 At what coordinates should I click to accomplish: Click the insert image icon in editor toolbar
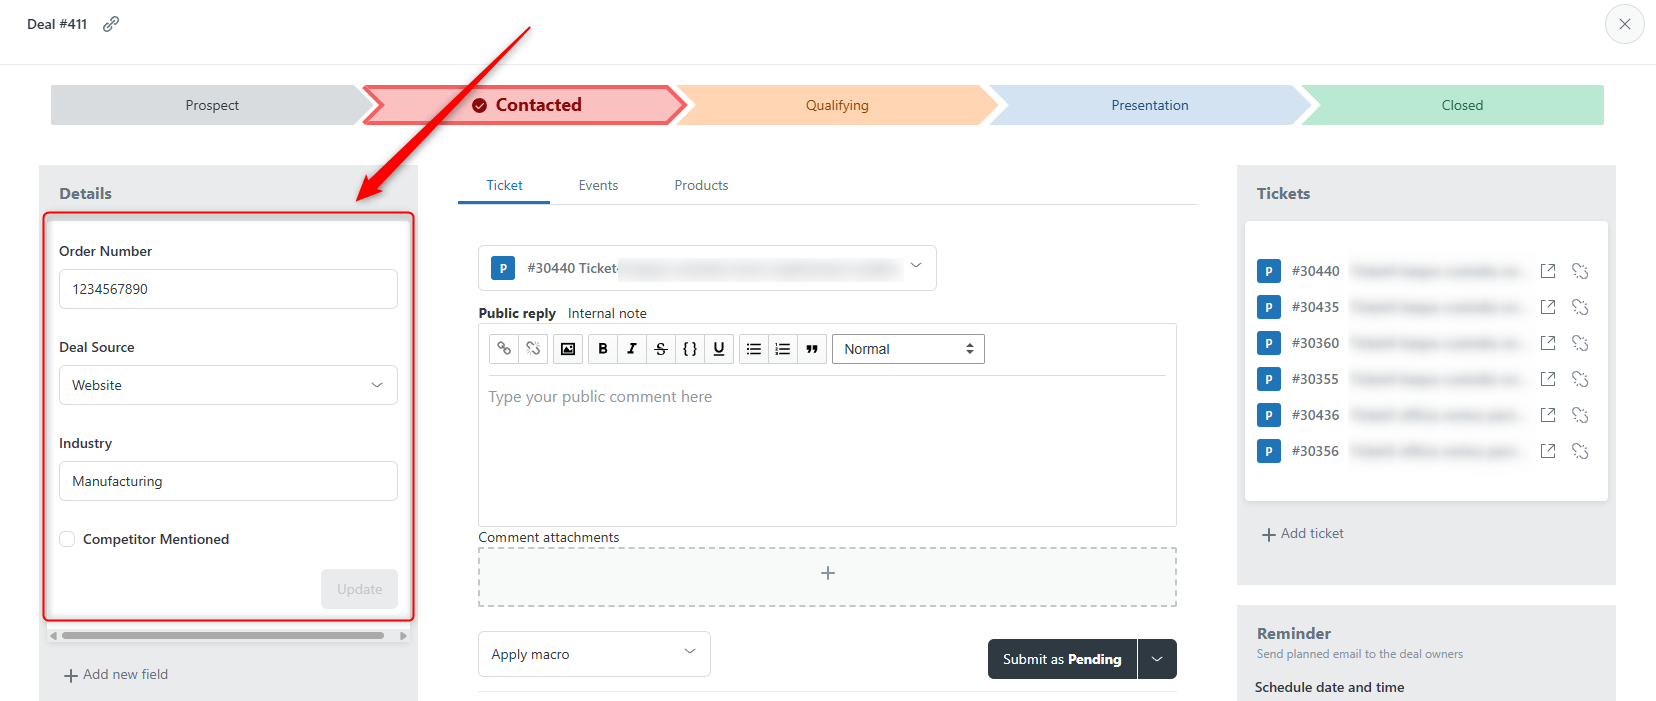(568, 349)
